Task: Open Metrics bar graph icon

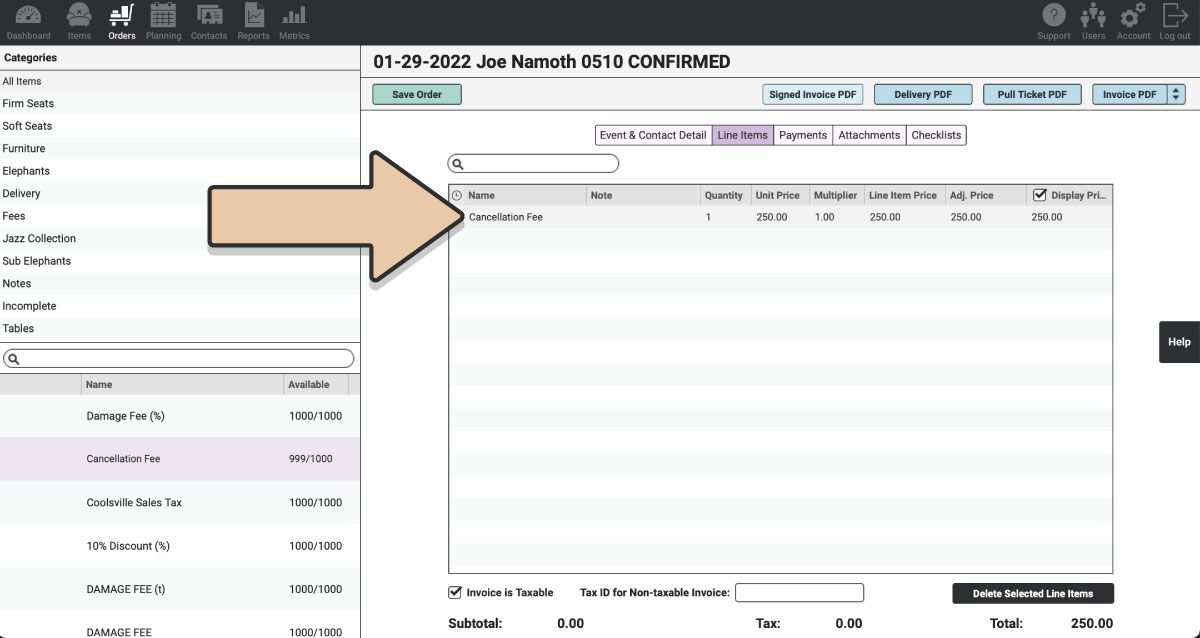Action: 294,16
